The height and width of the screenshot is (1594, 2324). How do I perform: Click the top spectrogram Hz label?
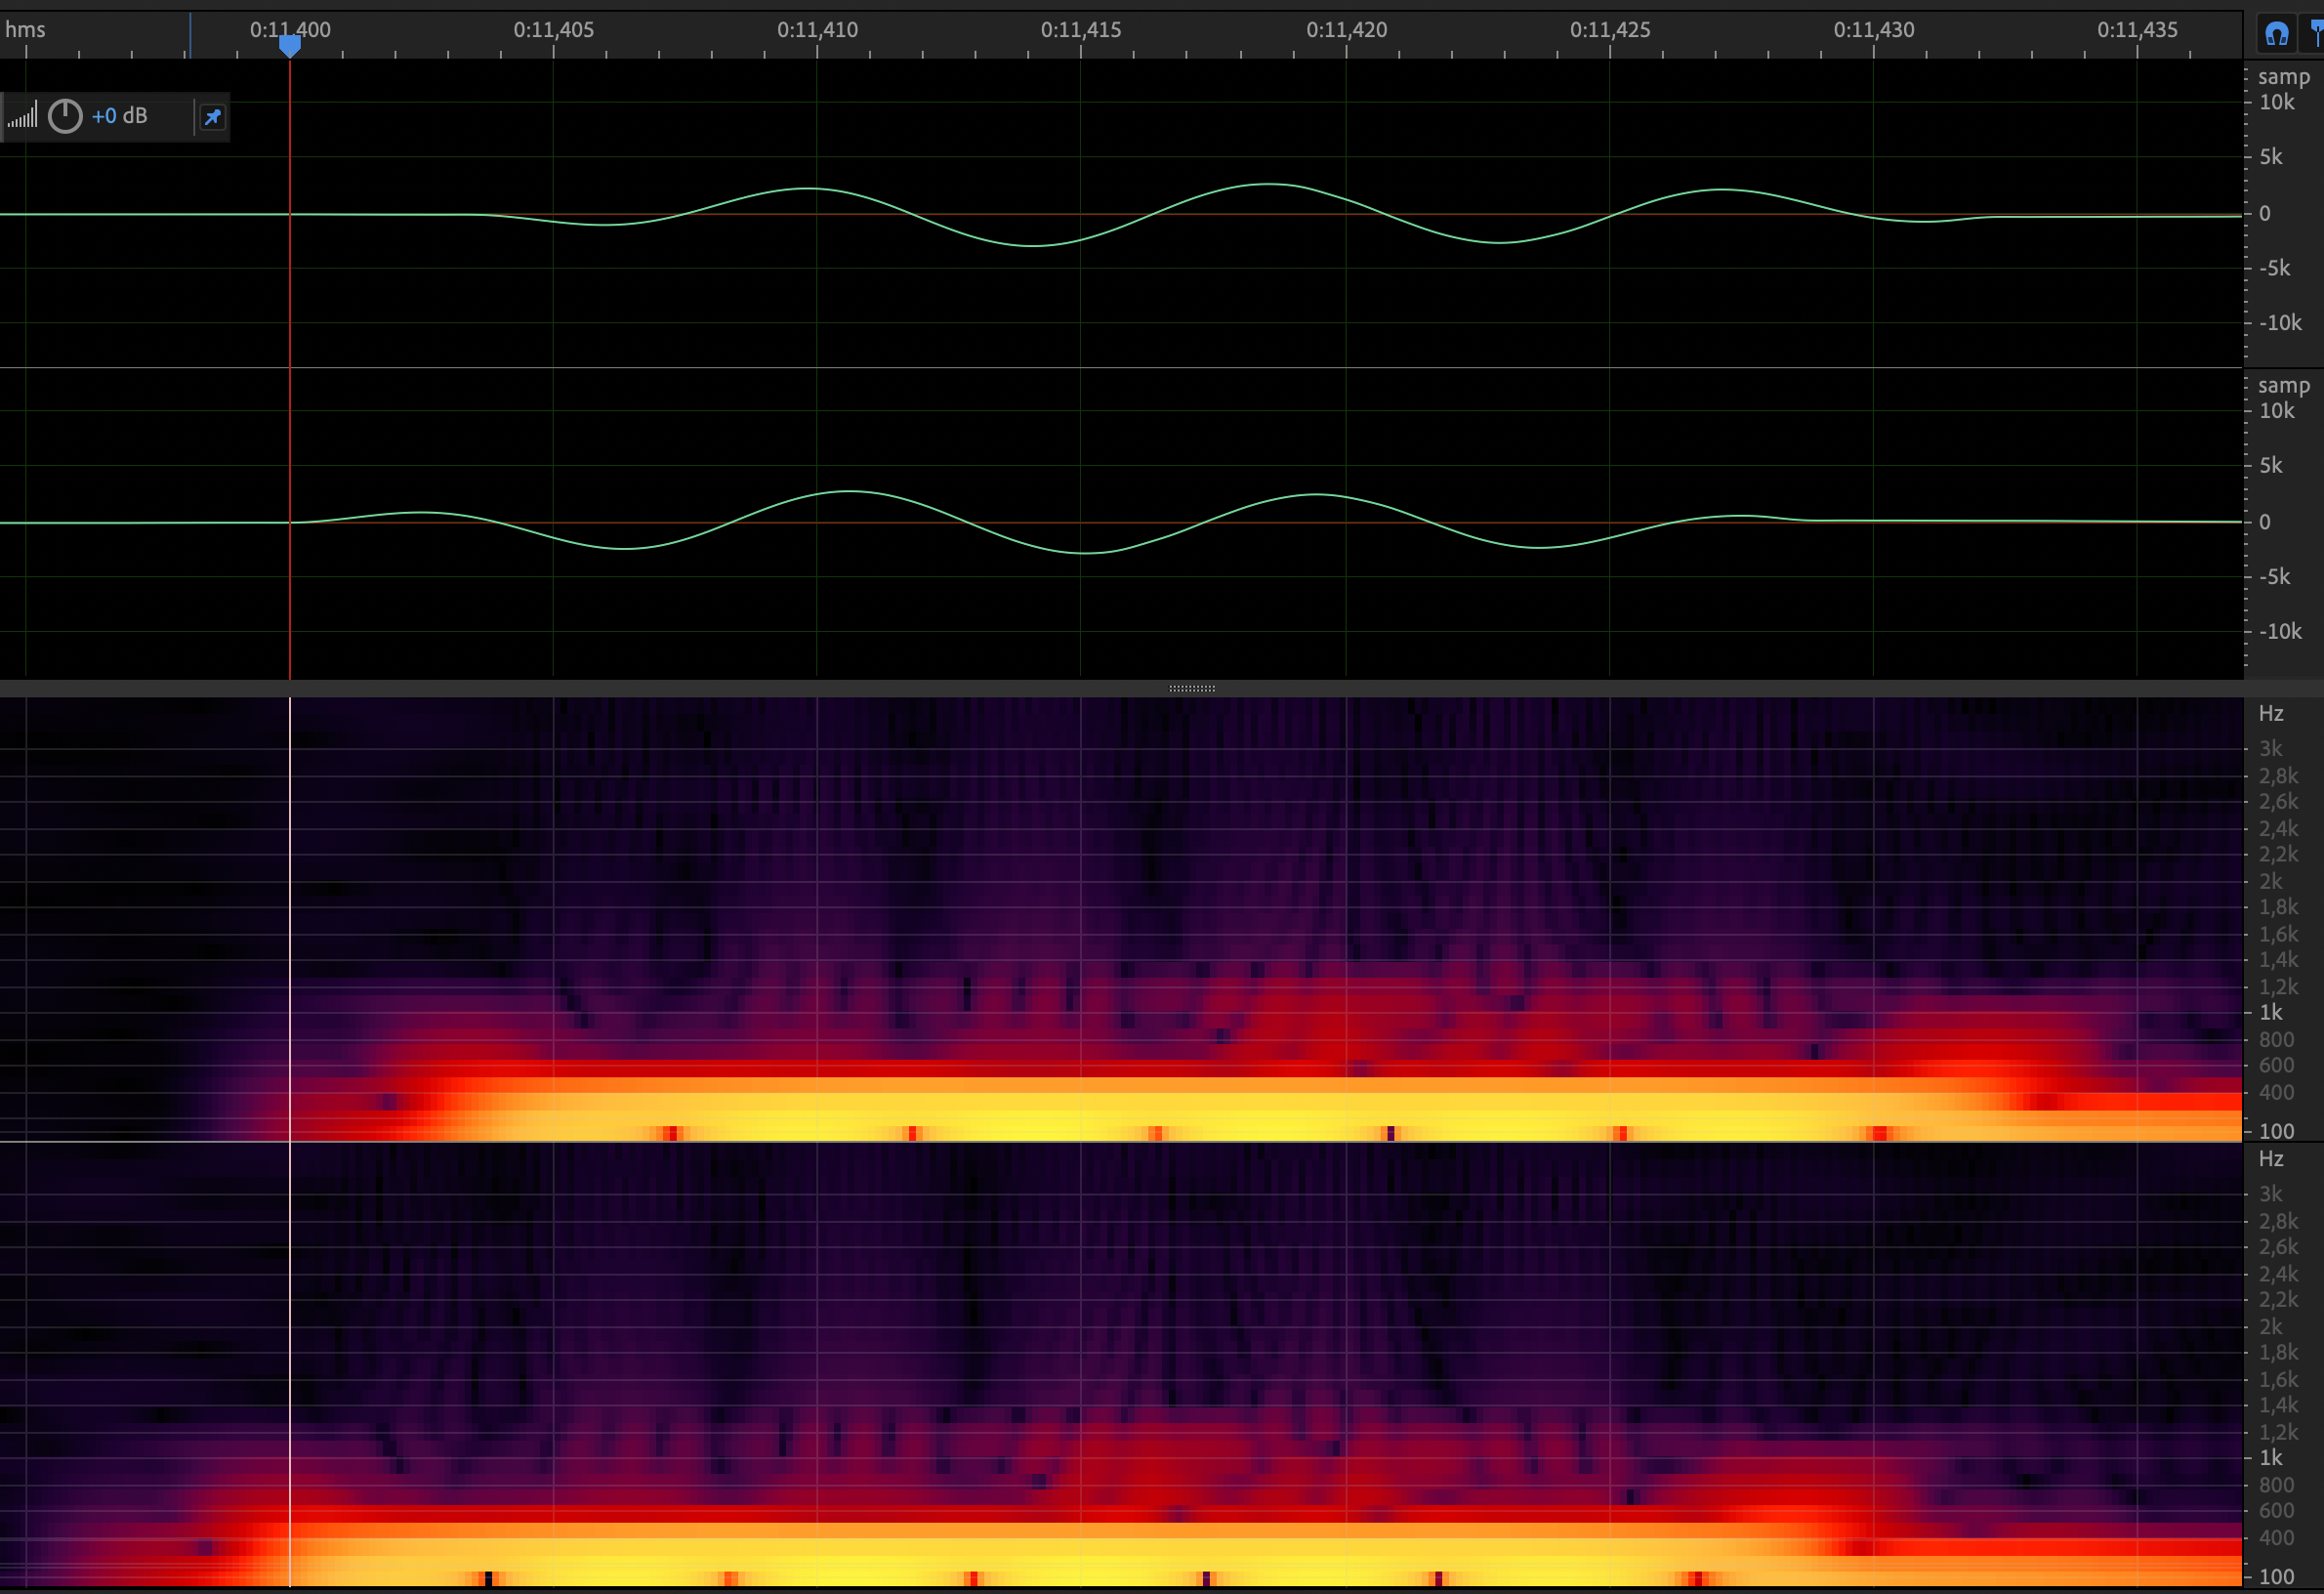click(x=2270, y=713)
